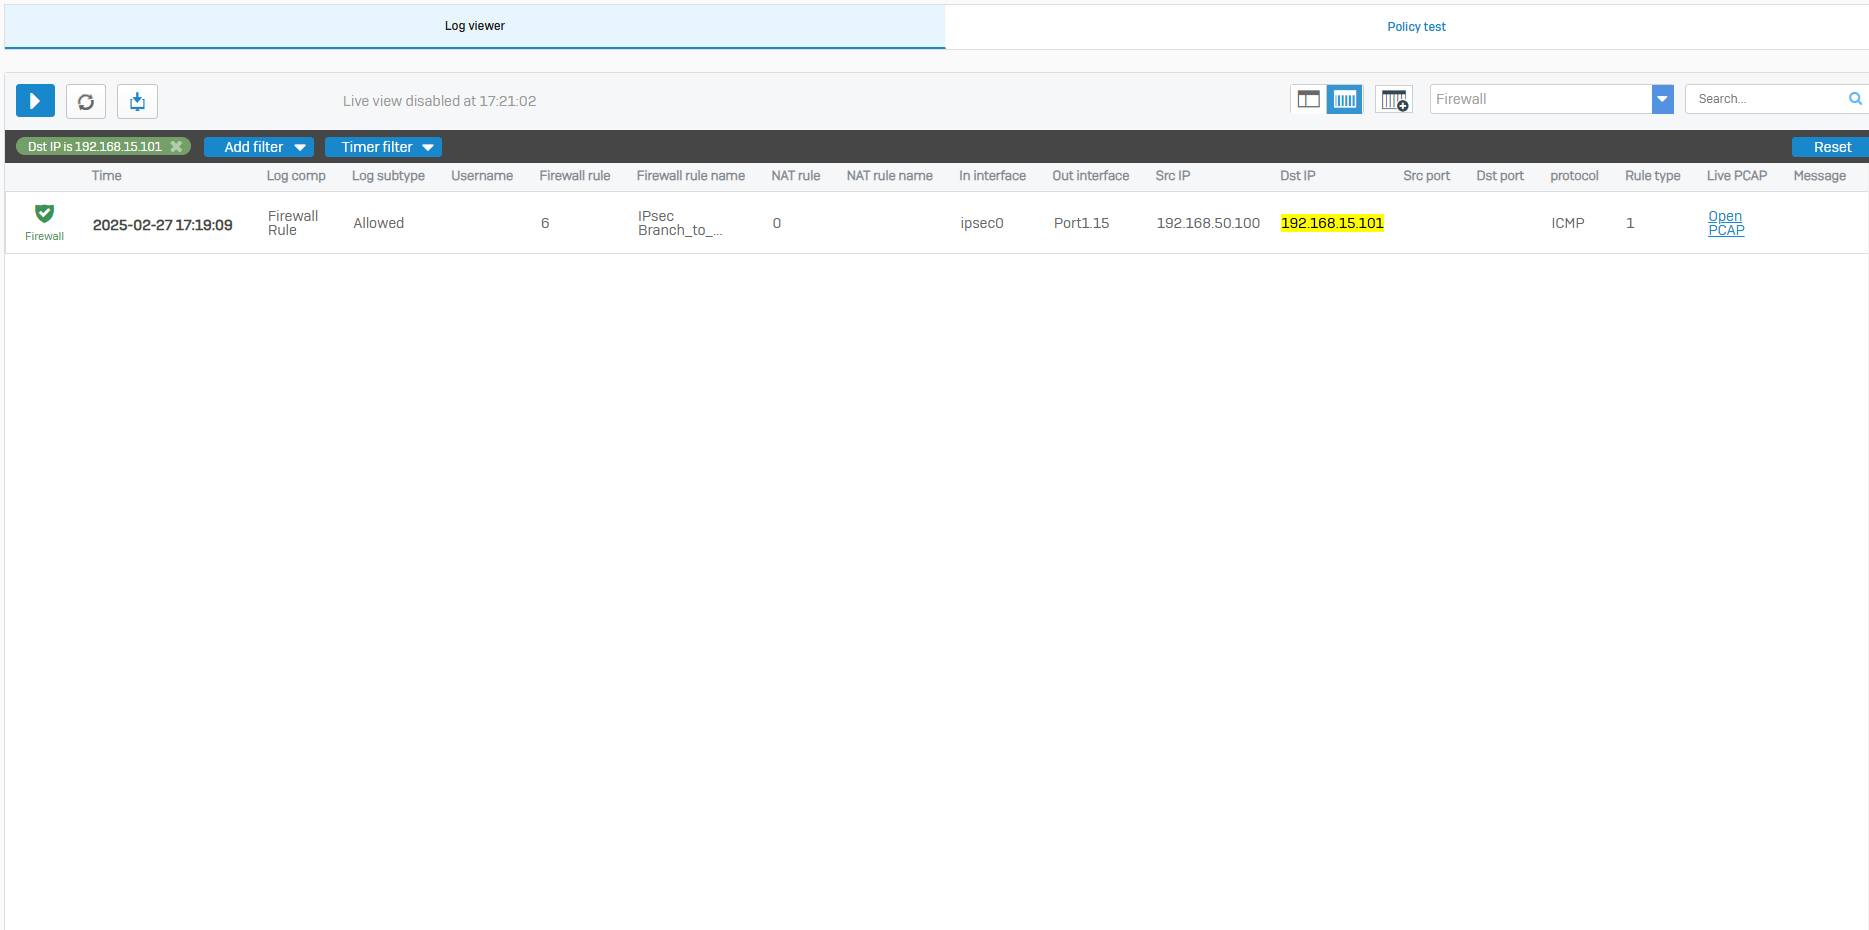Click the ICMP protocol cell
The height and width of the screenshot is (930, 1869).
tap(1568, 223)
